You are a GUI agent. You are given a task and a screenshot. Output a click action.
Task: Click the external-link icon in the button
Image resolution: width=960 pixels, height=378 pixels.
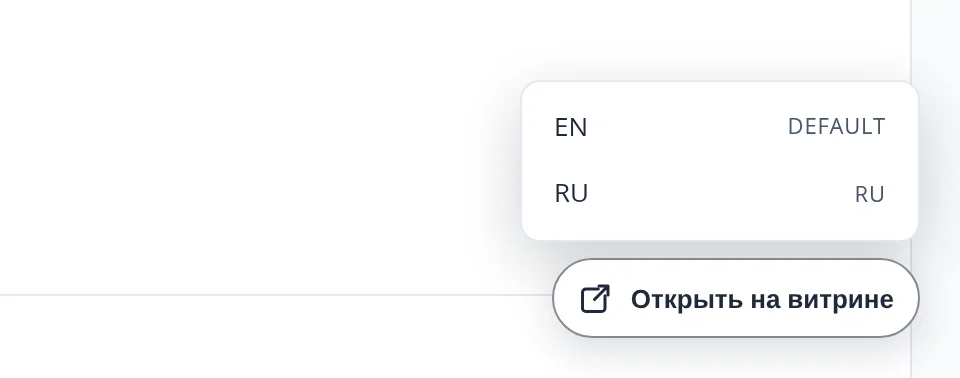click(595, 299)
